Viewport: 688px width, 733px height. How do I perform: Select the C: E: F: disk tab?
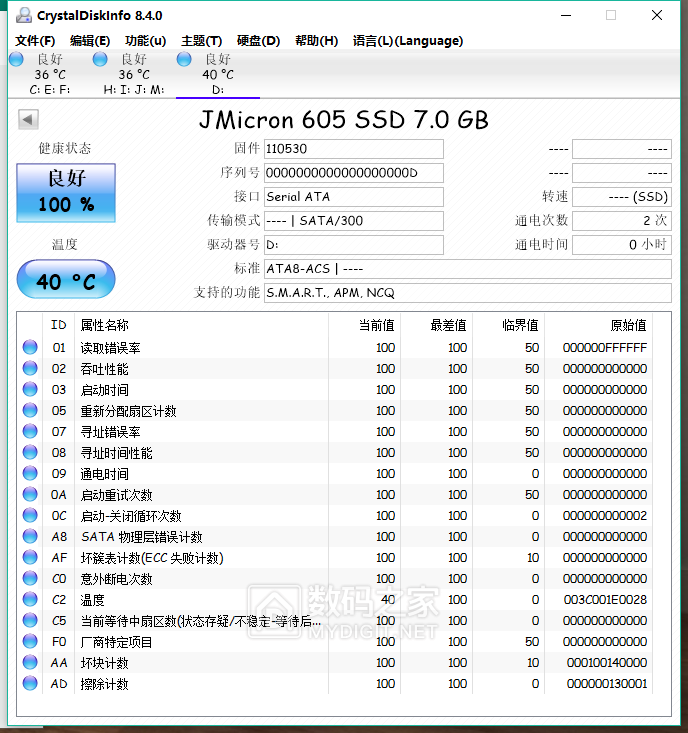click(50, 74)
